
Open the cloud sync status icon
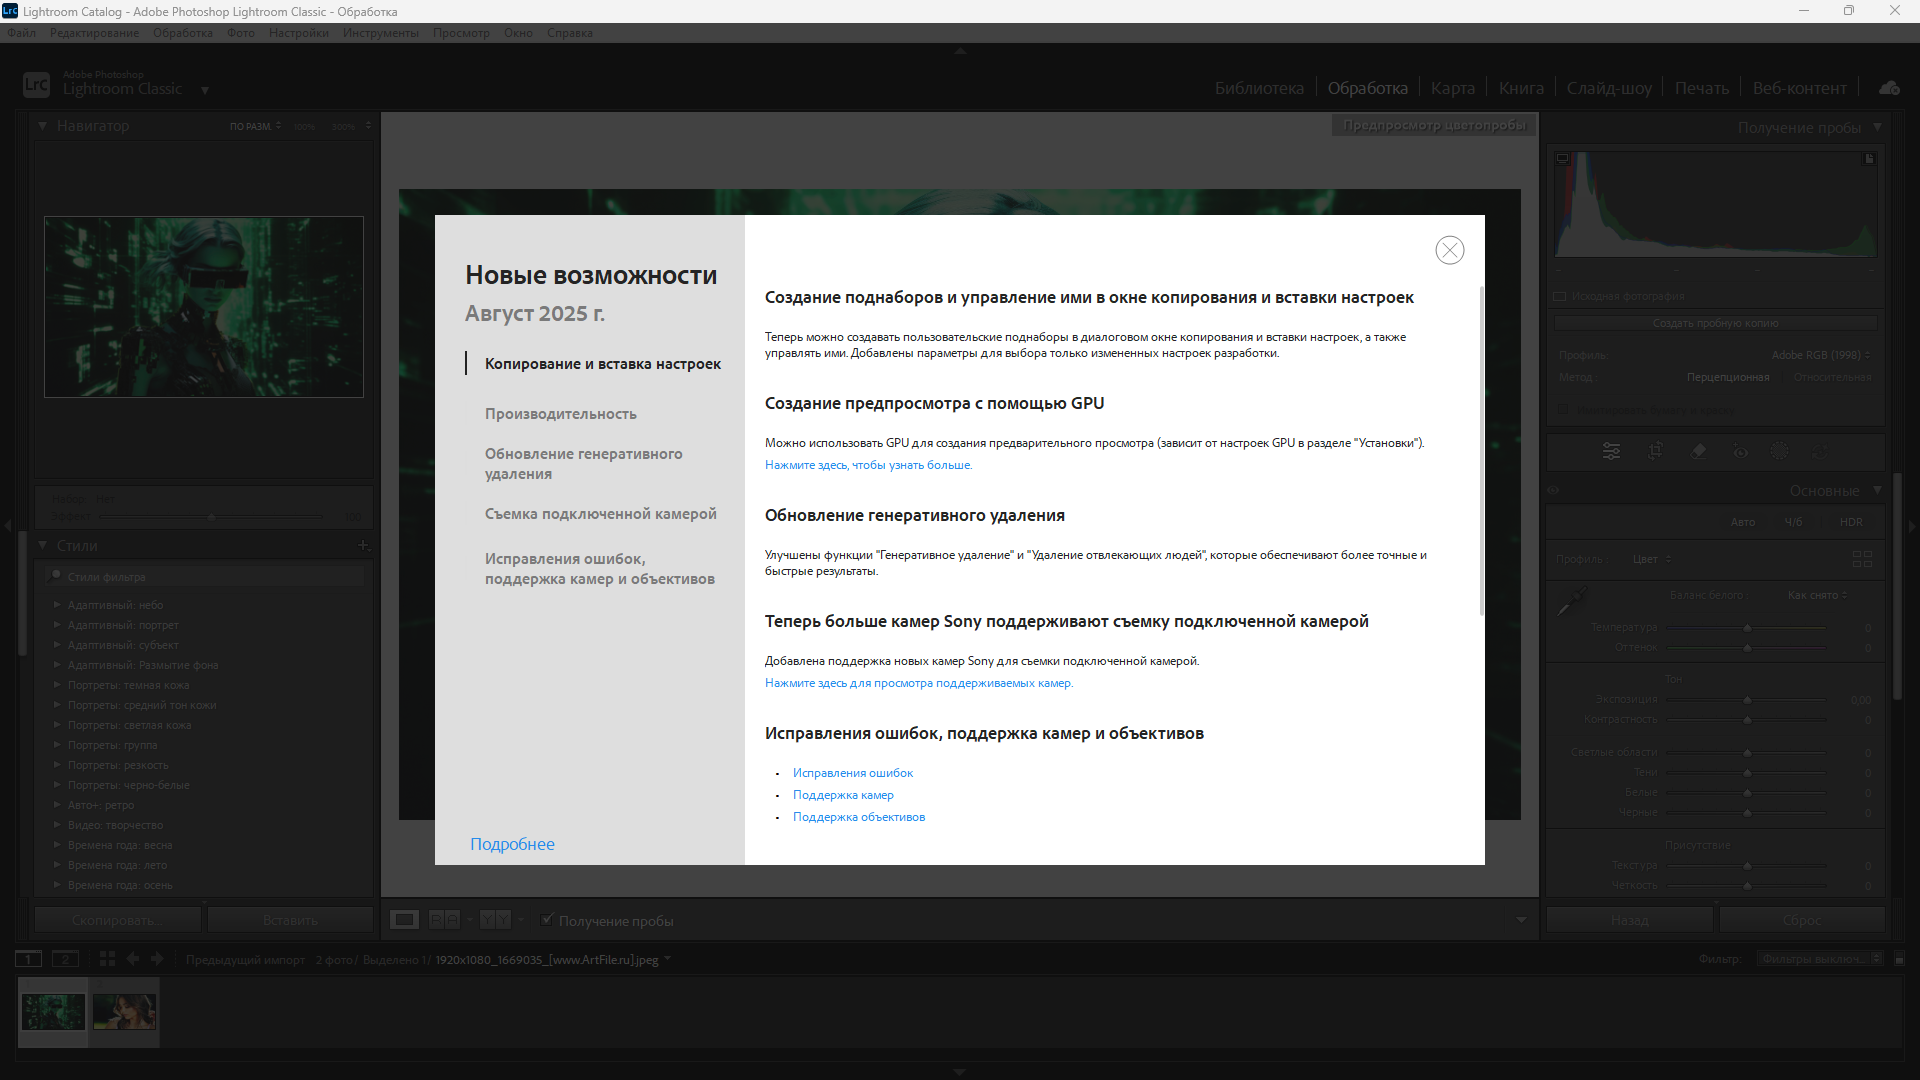(x=1889, y=88)
